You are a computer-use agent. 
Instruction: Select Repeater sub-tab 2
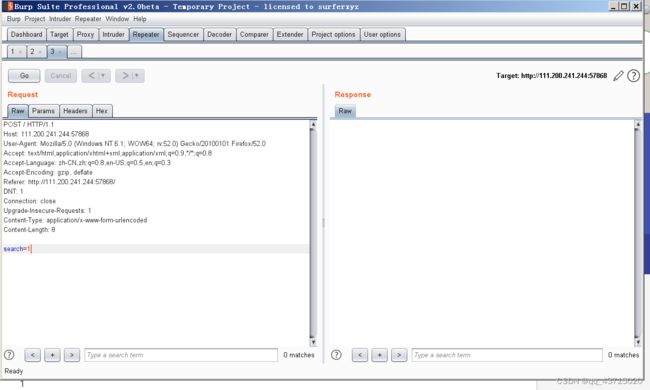[32, 52]
